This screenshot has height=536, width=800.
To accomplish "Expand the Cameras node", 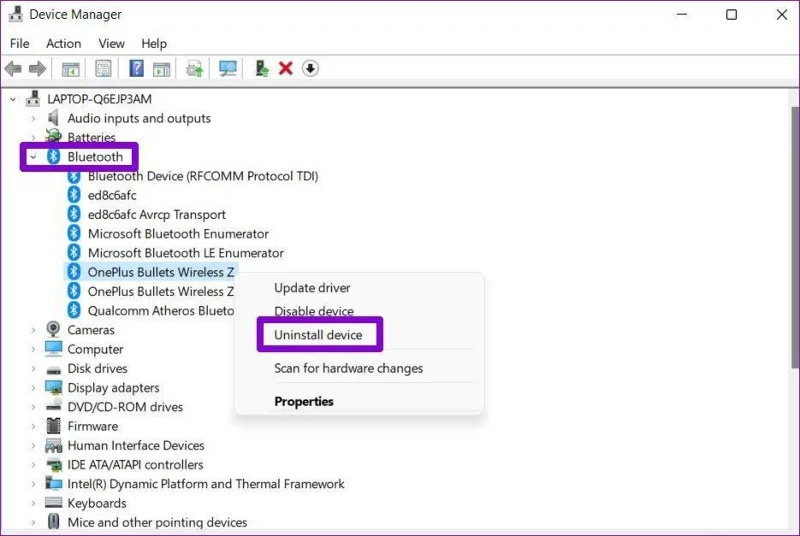I will [x=33, y=330].
